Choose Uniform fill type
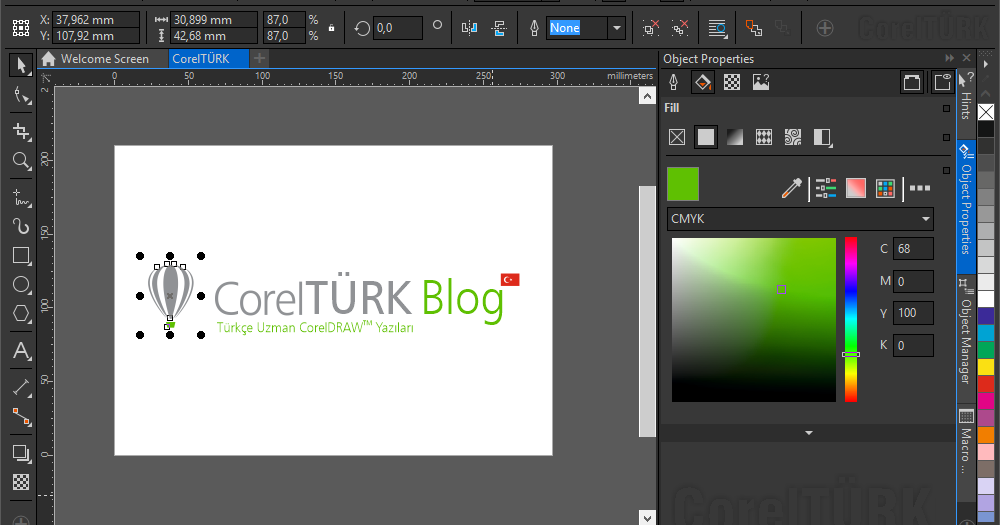Screen dimensions: 1000x525 click(x=706, y=137)
